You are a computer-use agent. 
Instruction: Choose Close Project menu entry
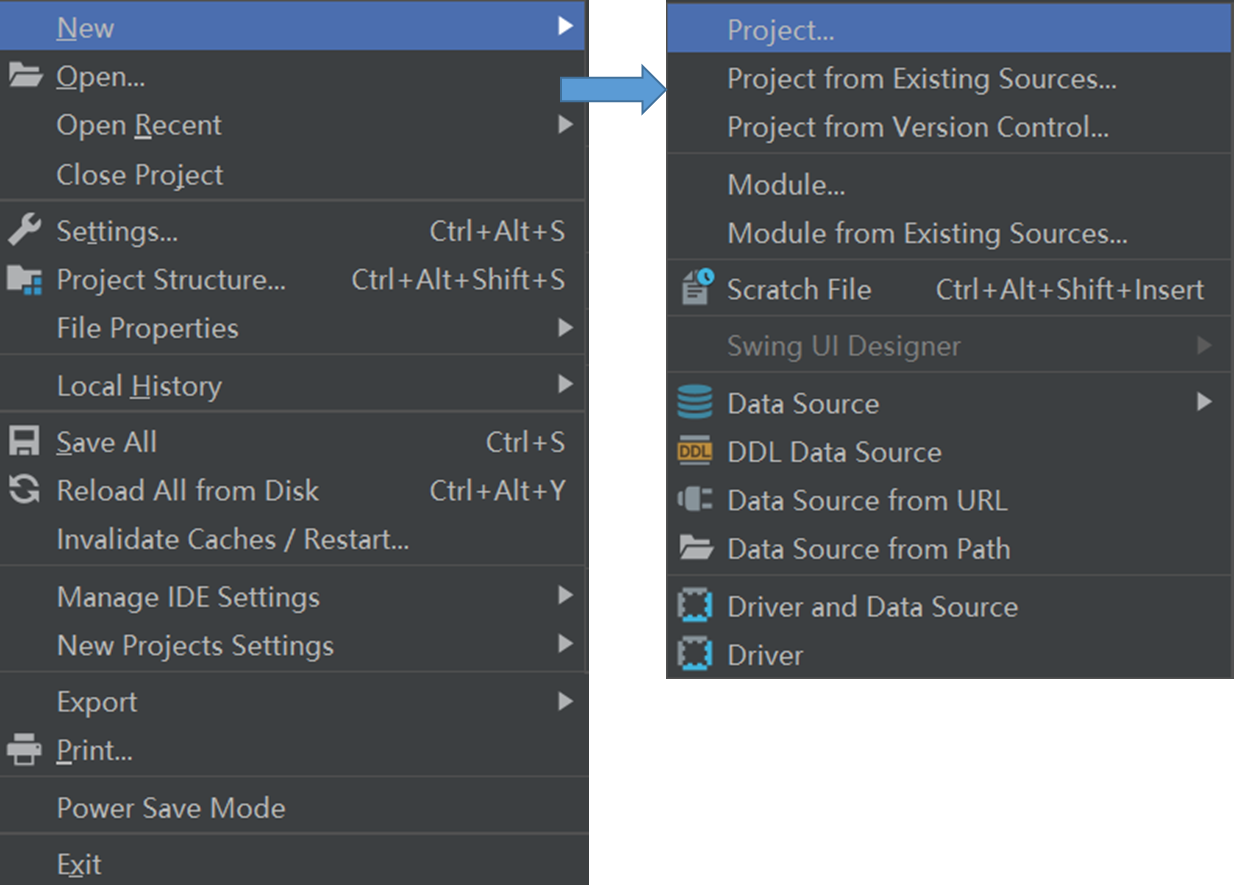click(x=140, y=175)
